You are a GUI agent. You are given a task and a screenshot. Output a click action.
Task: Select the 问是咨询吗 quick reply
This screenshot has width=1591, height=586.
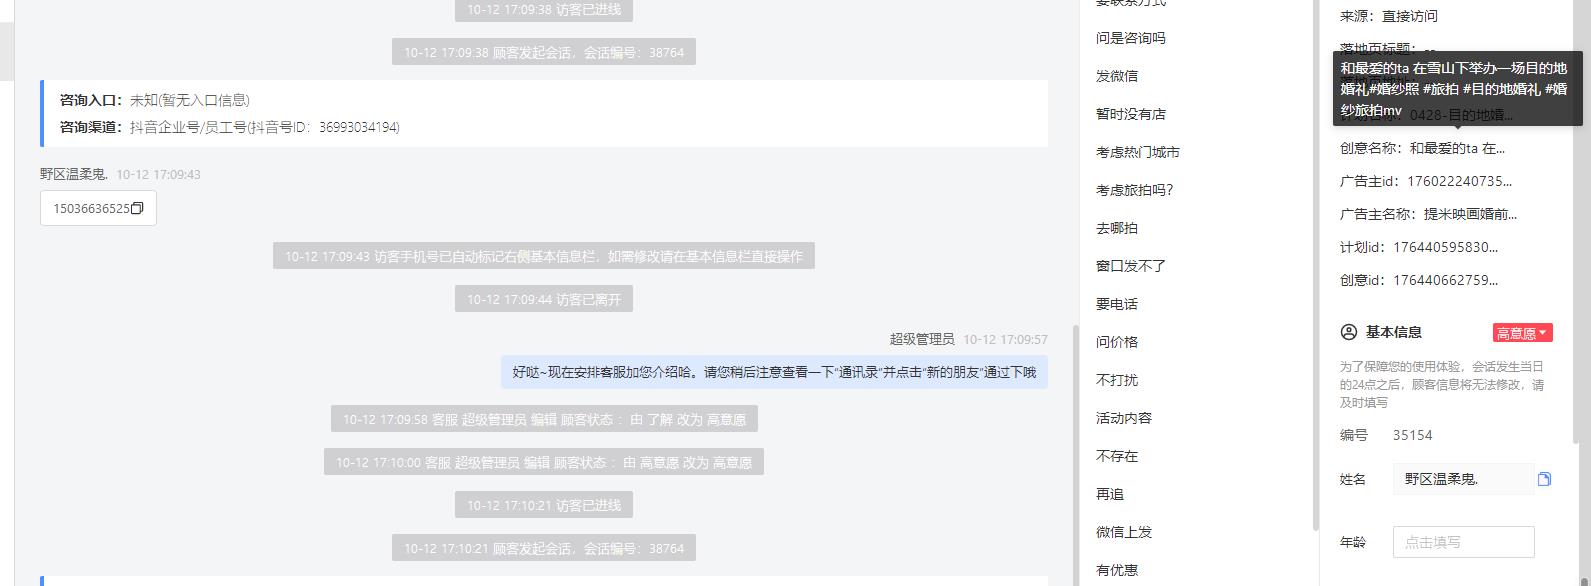point(1130,38)
